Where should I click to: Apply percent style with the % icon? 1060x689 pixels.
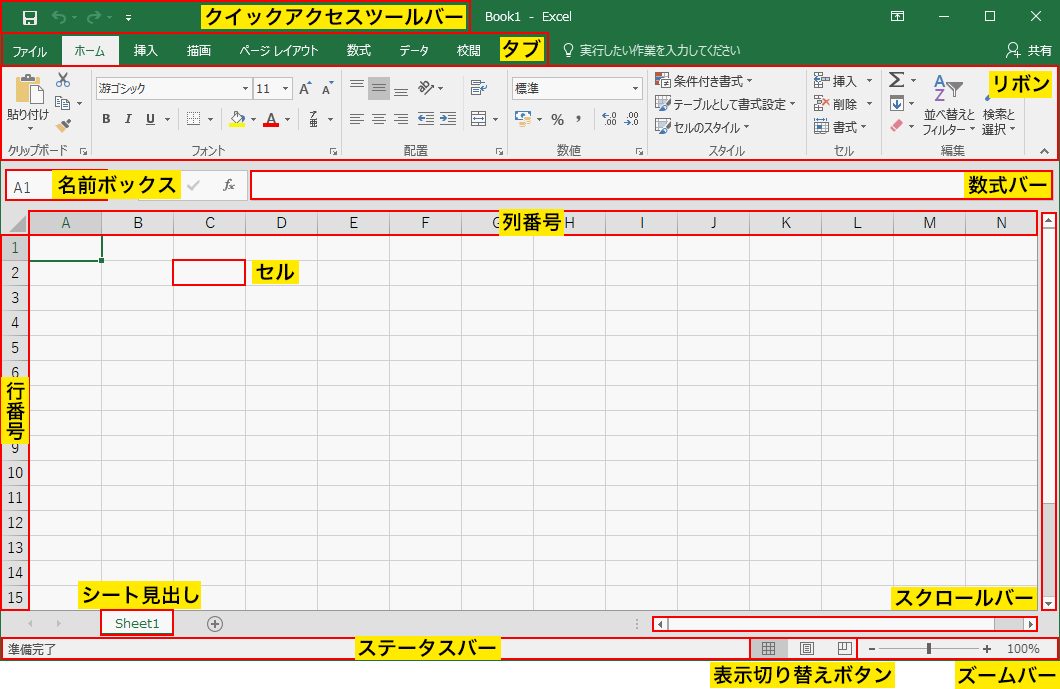point(557,119)
